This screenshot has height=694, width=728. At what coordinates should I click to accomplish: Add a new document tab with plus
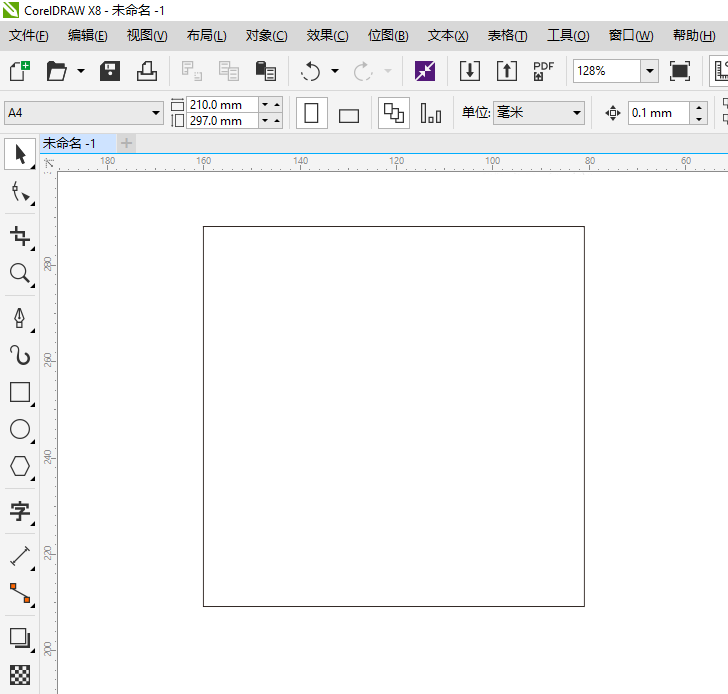[126, 143]
